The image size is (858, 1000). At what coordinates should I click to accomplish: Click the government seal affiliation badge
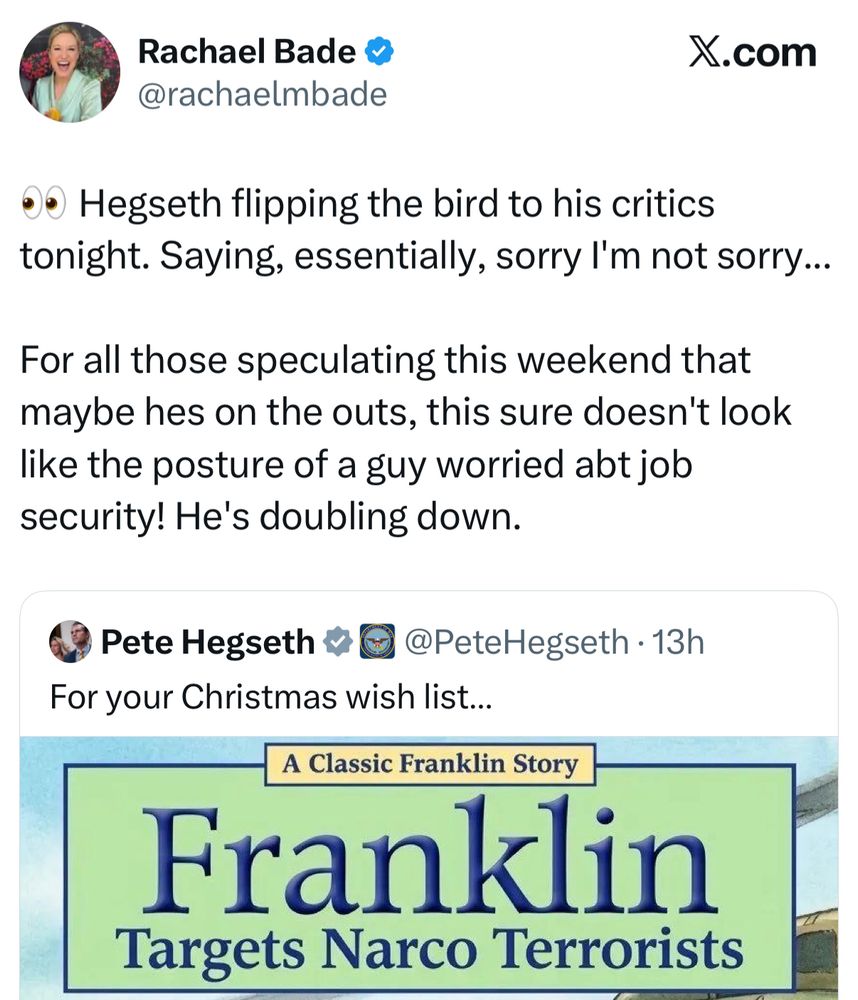coord(374,641)
